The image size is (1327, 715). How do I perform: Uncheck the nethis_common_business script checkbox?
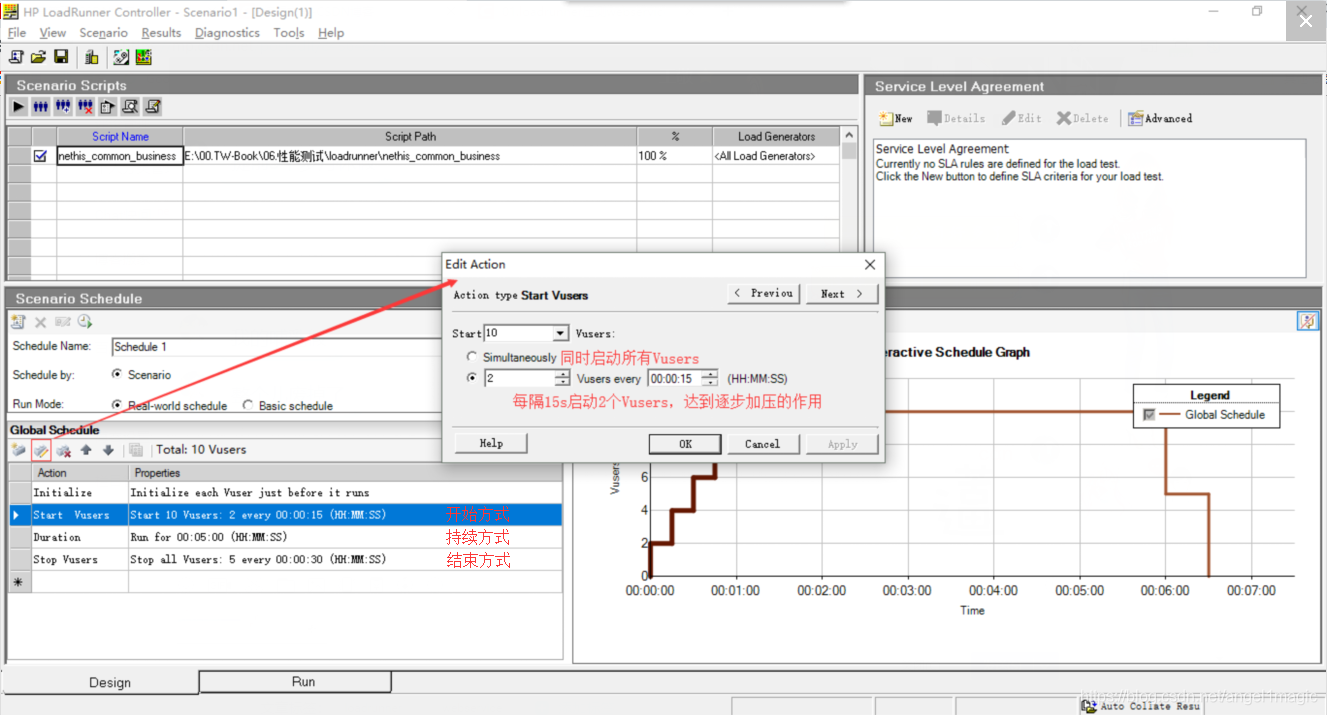click(x=41, y=156)
